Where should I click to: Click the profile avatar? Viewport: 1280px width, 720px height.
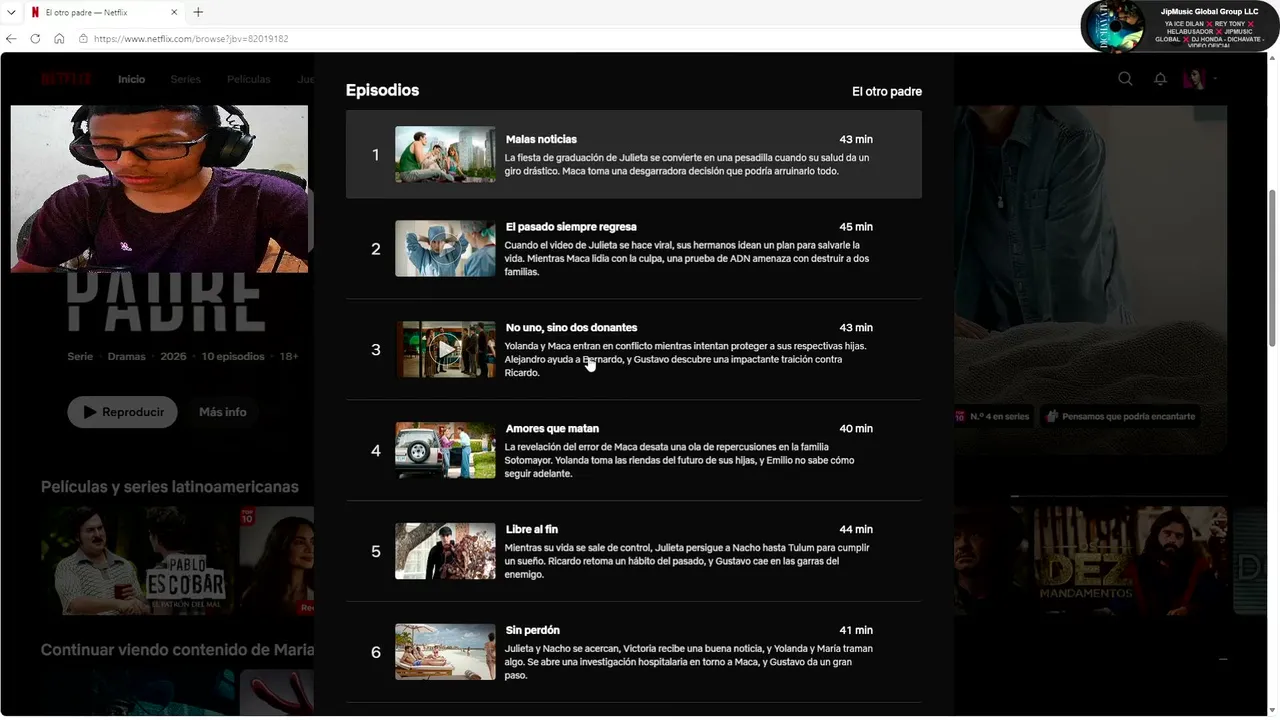tap(1194, 79)
